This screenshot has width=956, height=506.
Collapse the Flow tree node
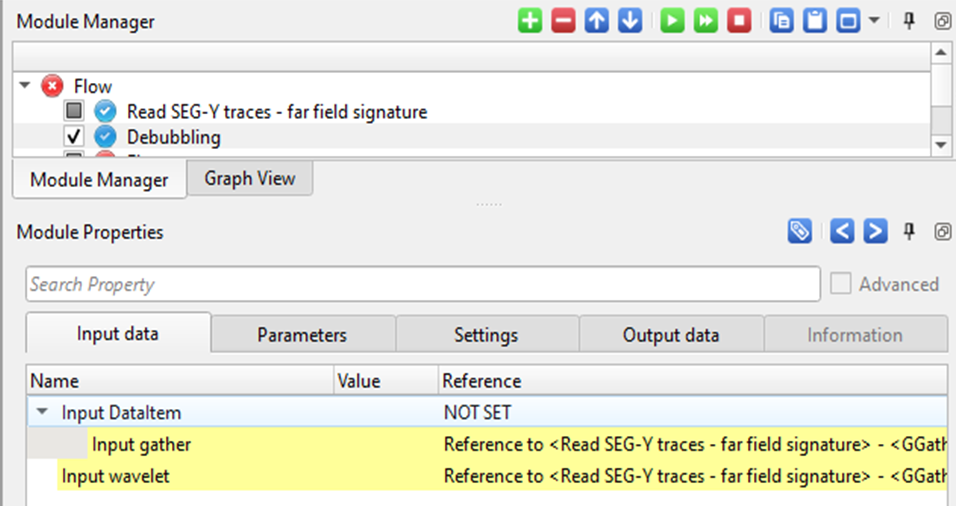[x=25, y=86]
